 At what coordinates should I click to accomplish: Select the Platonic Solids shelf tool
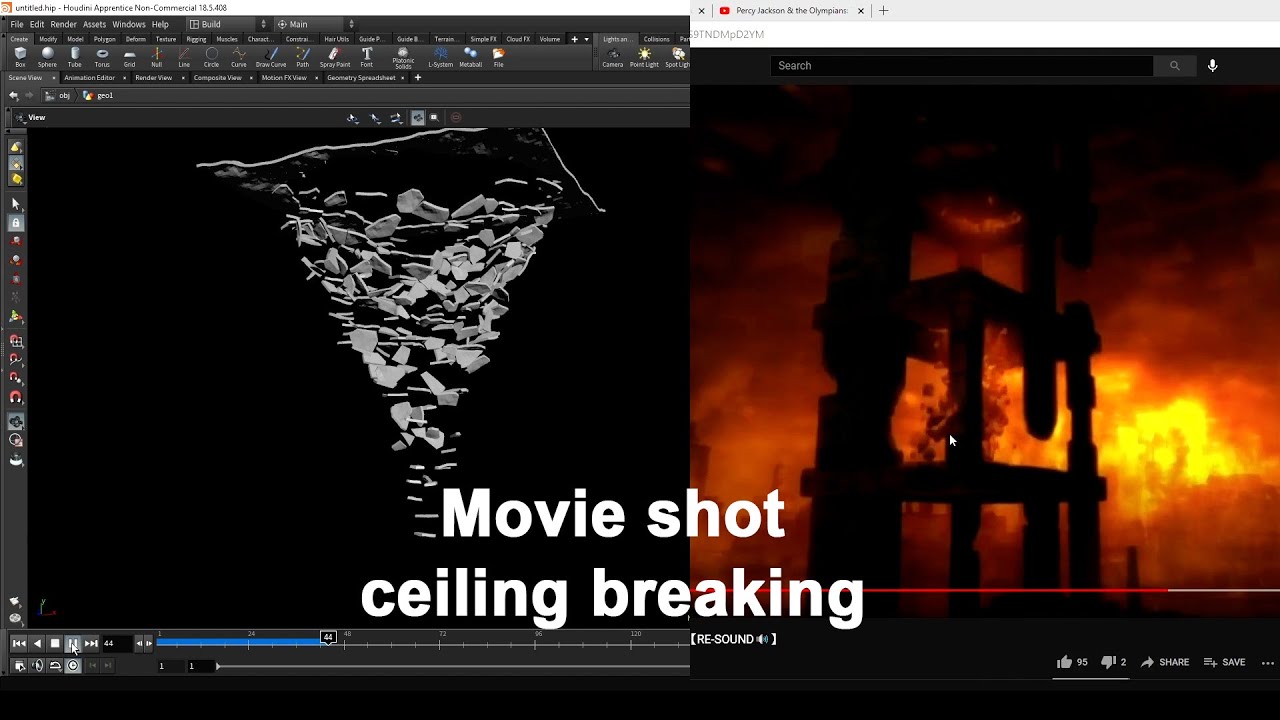[403, 58]
